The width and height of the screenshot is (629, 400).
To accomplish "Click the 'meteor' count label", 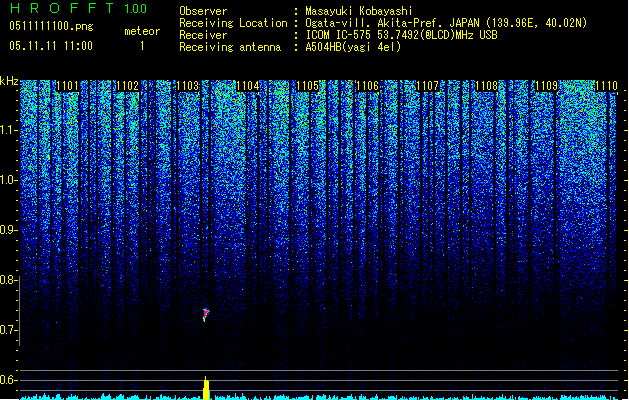I will tap(142, 31).
